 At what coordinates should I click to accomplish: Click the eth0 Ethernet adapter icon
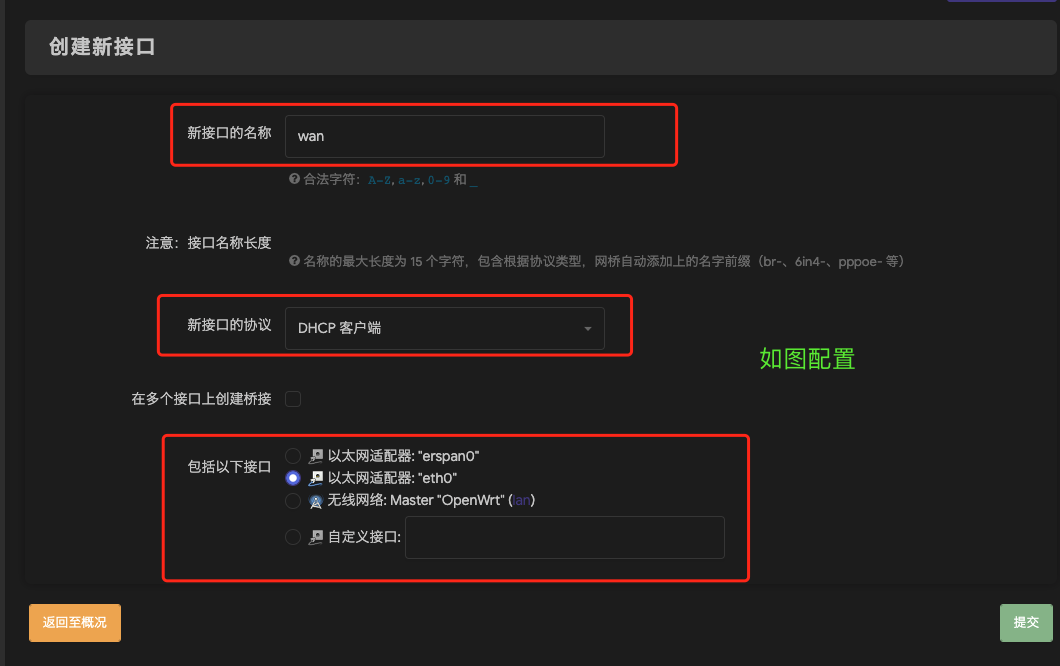[x=316, y=479]
